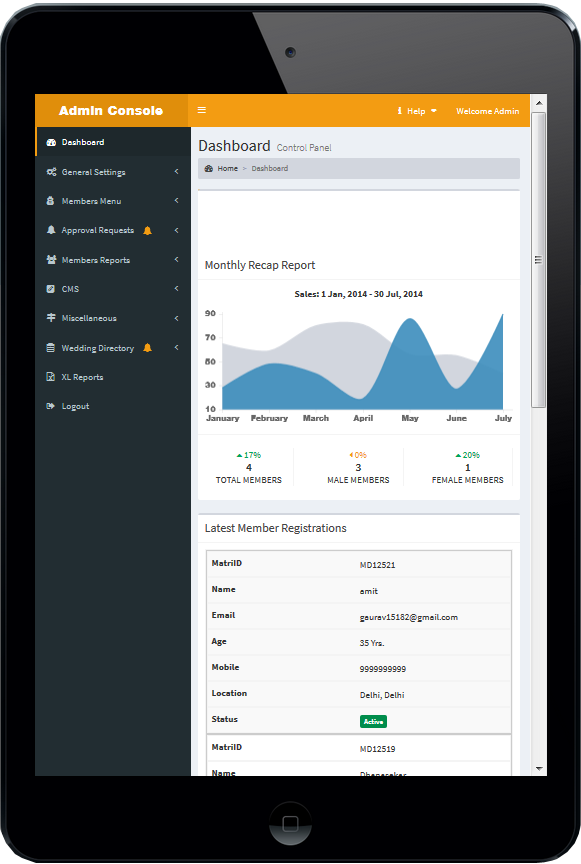Click the Dashboard gauge icon in sidebar
Screen dimensions: 581x864
tap(51, 142)
